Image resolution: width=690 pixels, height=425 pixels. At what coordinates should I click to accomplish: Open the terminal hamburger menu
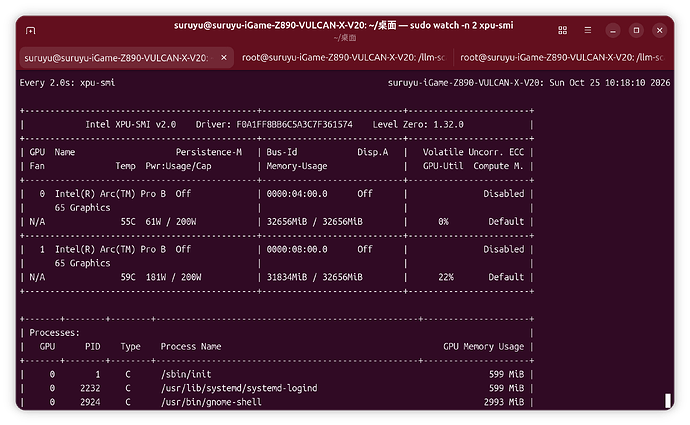[x=587, y=30]
